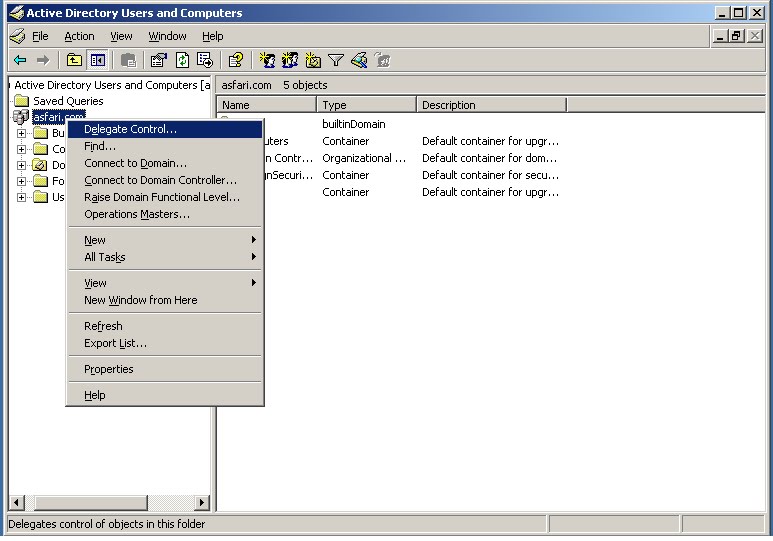773x541 pixels.
Task: Click the Forward arrow toolbar icon
Action: click(x=43, y=60)
